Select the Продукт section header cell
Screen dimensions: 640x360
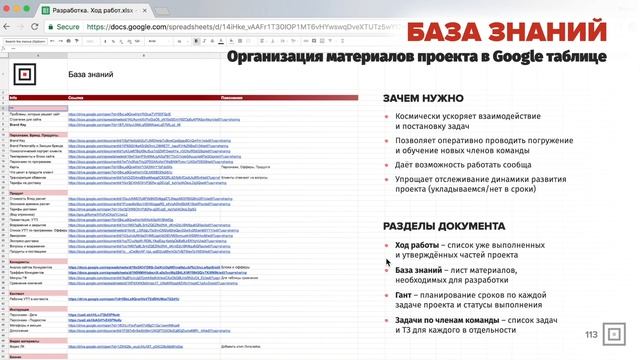click(x=38, y=193)
